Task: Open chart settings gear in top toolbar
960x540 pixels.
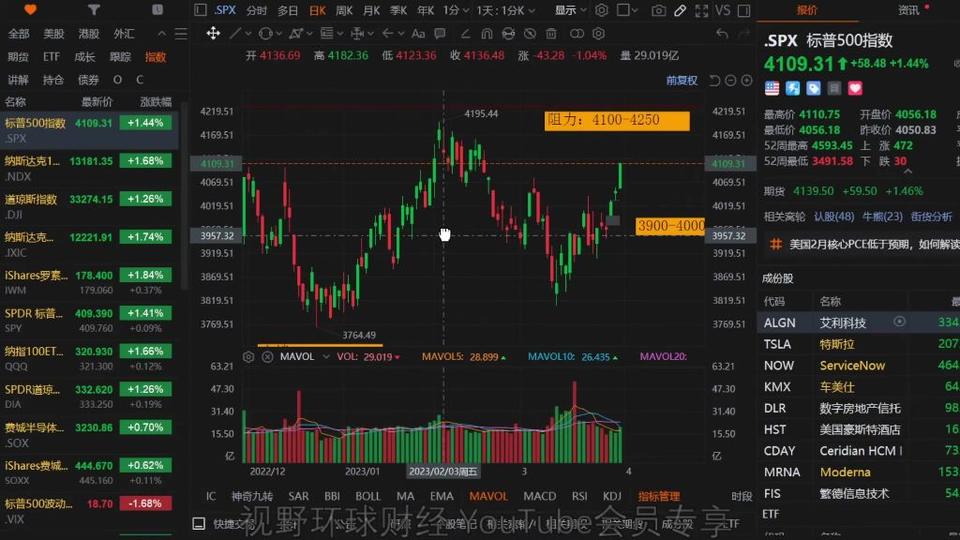Action: coord(602,10)
